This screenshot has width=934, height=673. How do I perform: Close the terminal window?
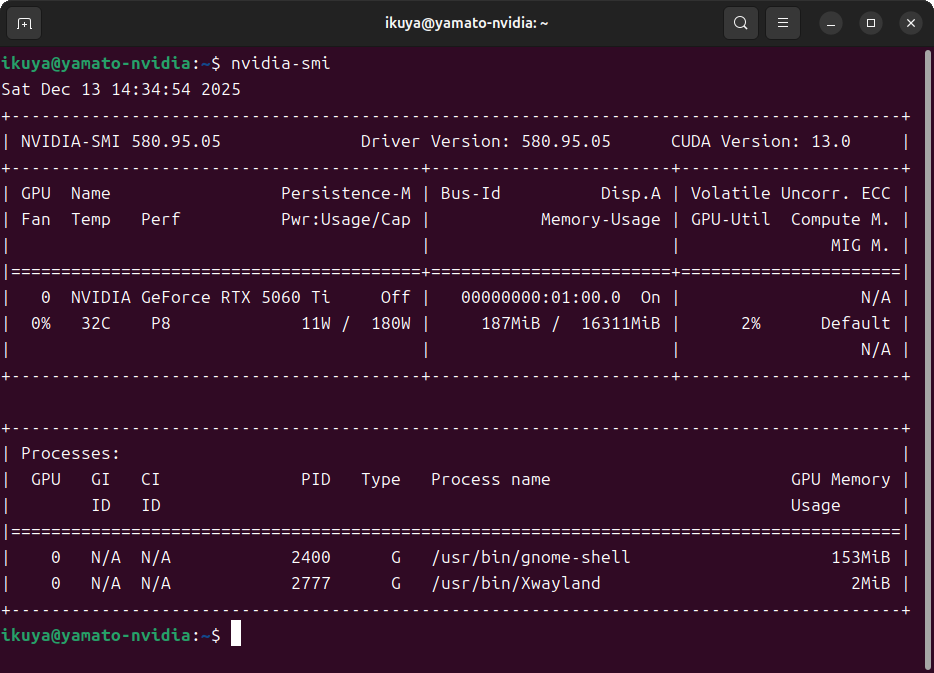[910, 22]
